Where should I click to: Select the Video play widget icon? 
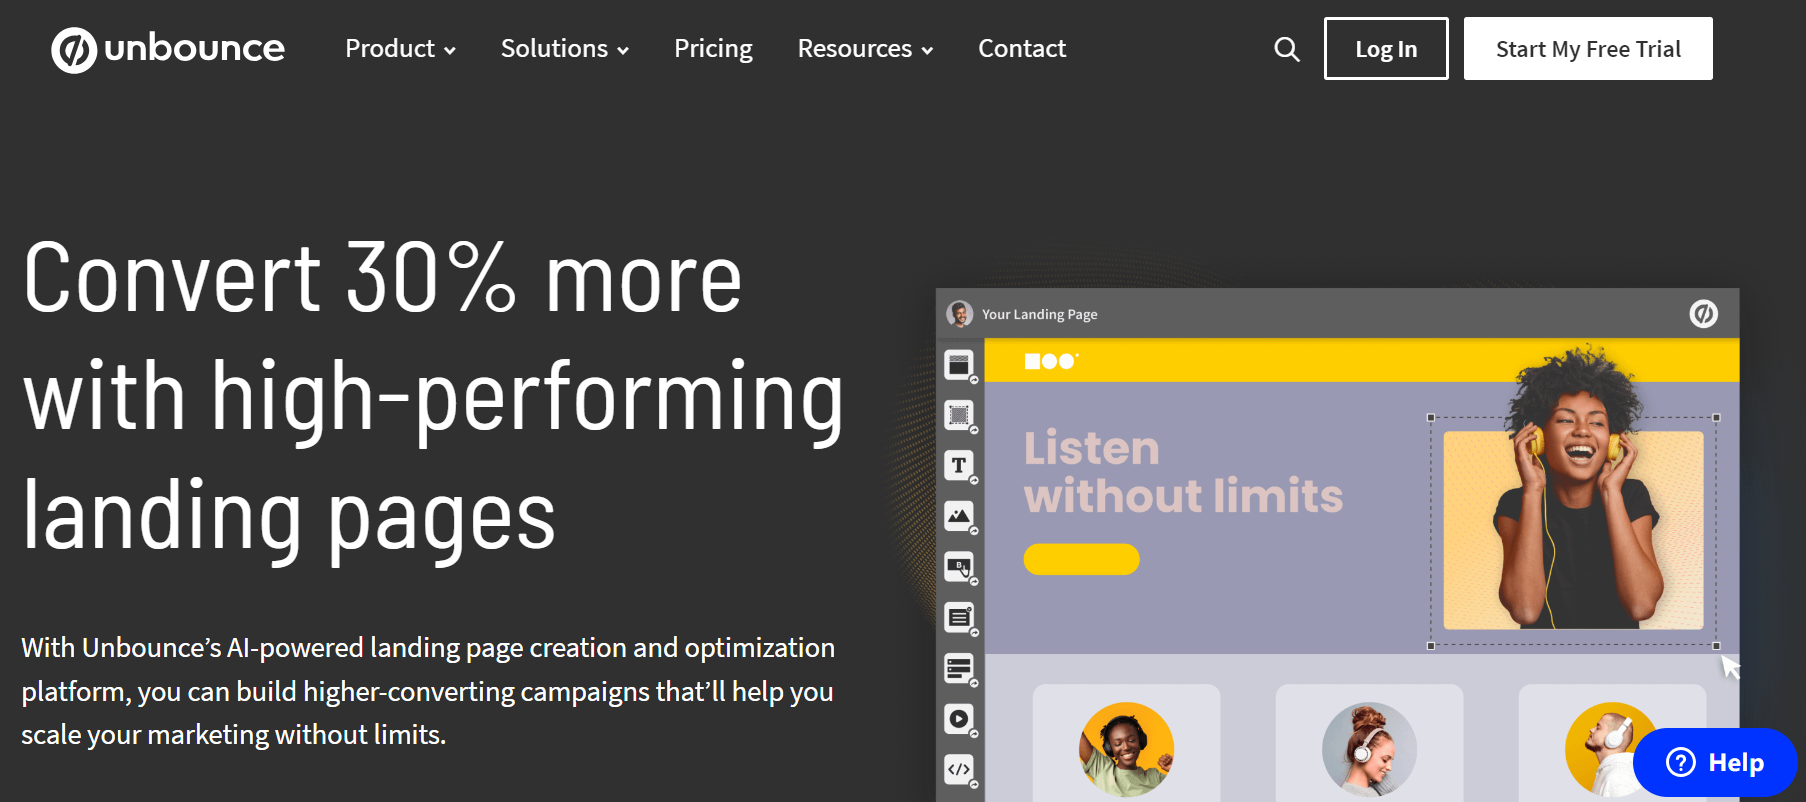coord(959,719)
